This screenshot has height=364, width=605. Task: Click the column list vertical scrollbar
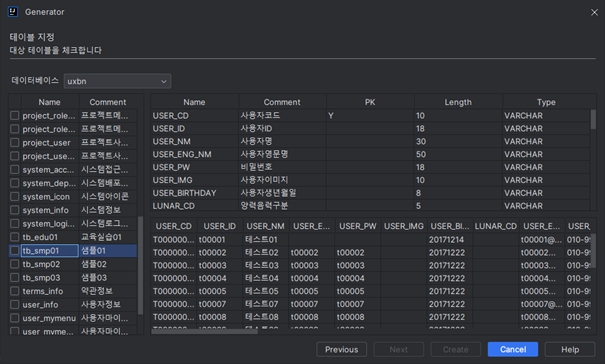(x=593, y=120)
